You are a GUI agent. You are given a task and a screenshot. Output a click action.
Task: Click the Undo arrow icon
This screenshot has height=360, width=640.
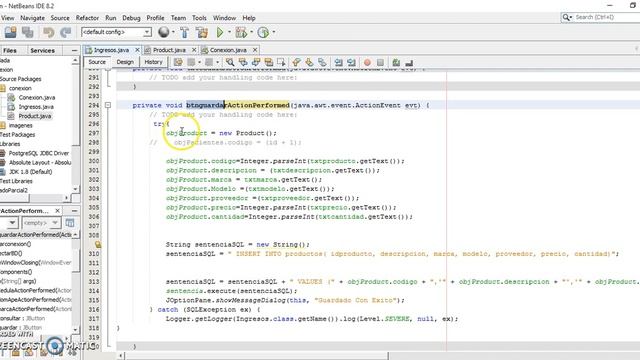click(x=49, y=32)
